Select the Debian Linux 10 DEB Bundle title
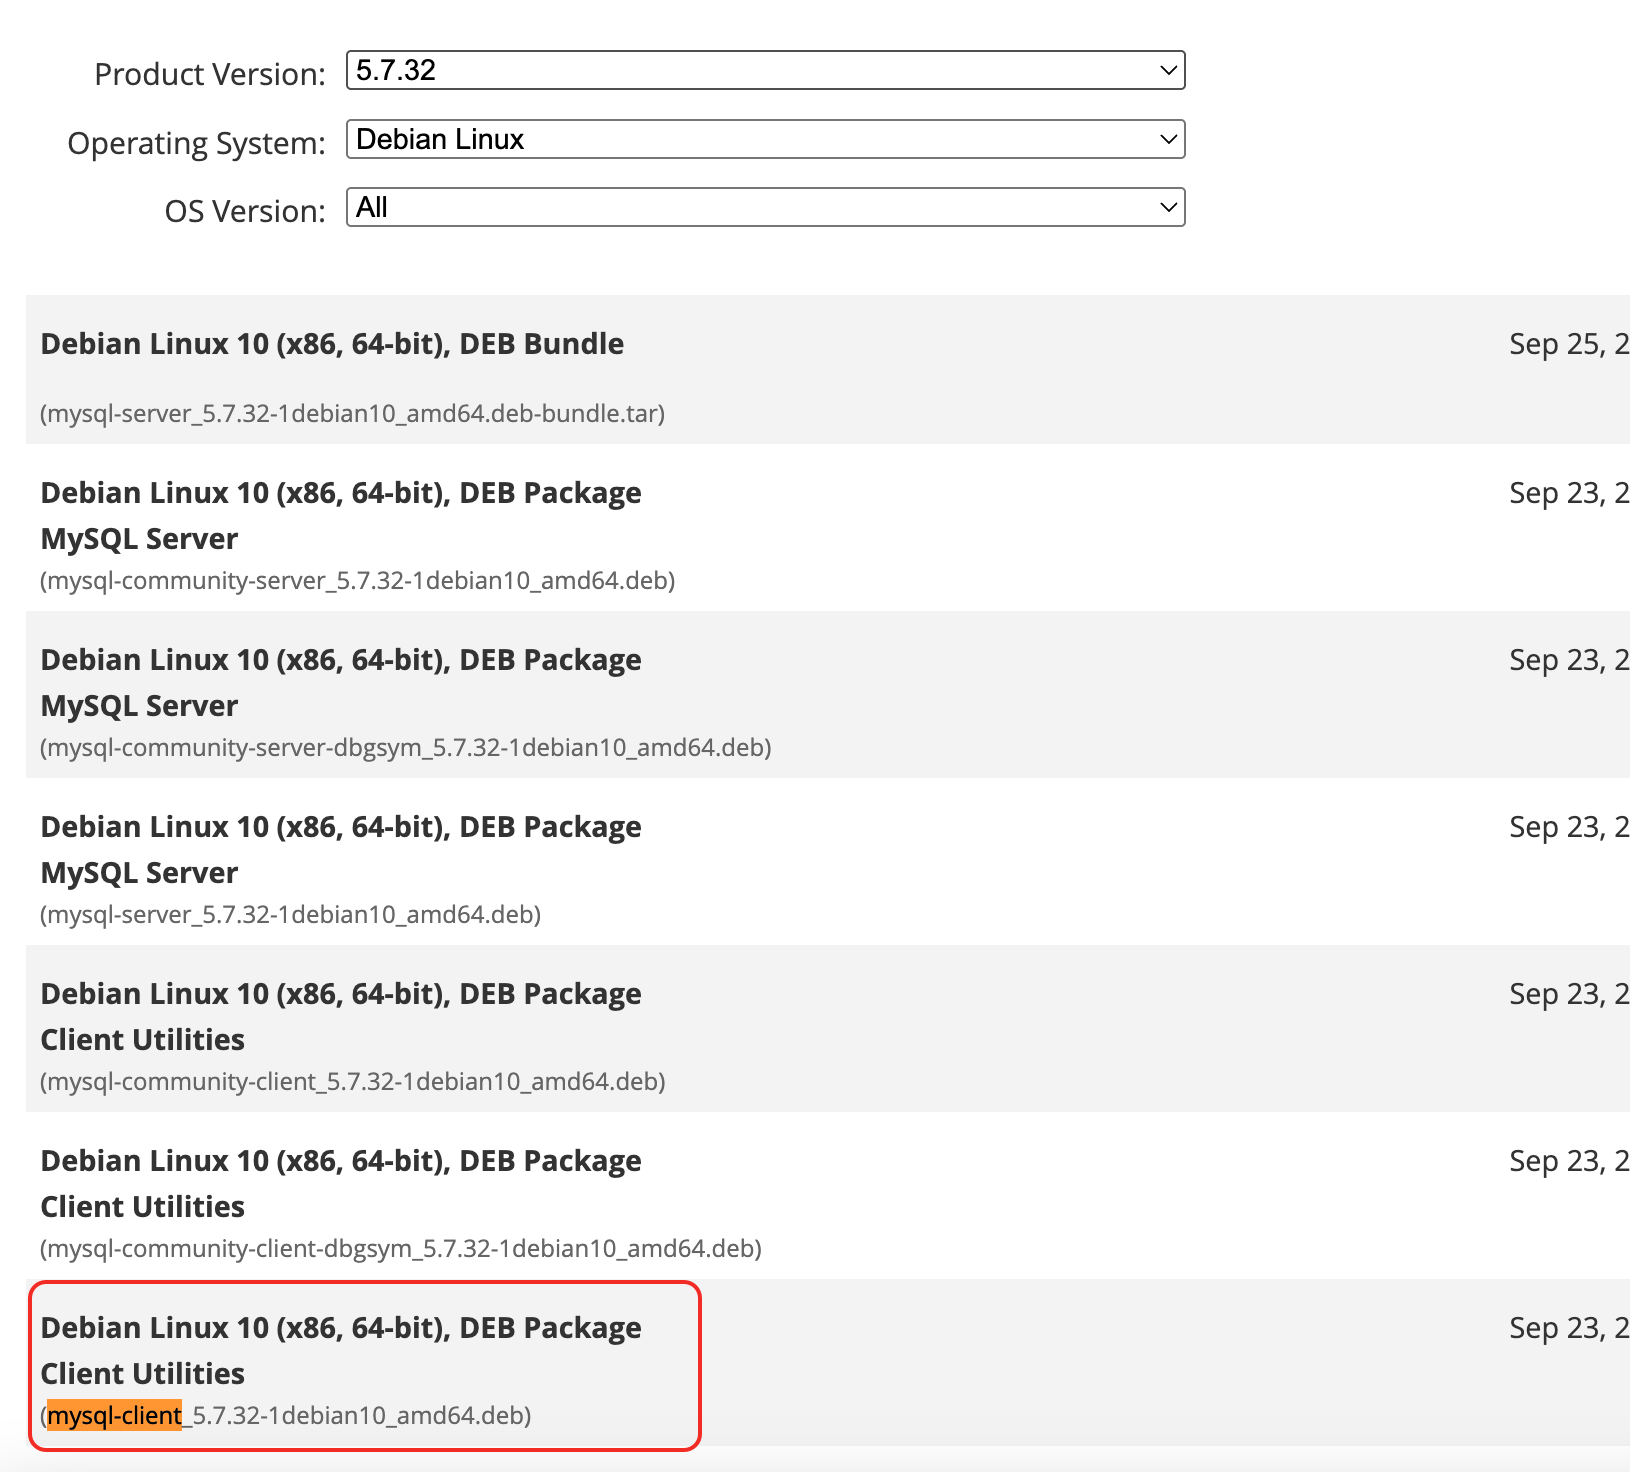Image resolution: width=1630 pixels, height=1472 pixels. pos(332,344)
